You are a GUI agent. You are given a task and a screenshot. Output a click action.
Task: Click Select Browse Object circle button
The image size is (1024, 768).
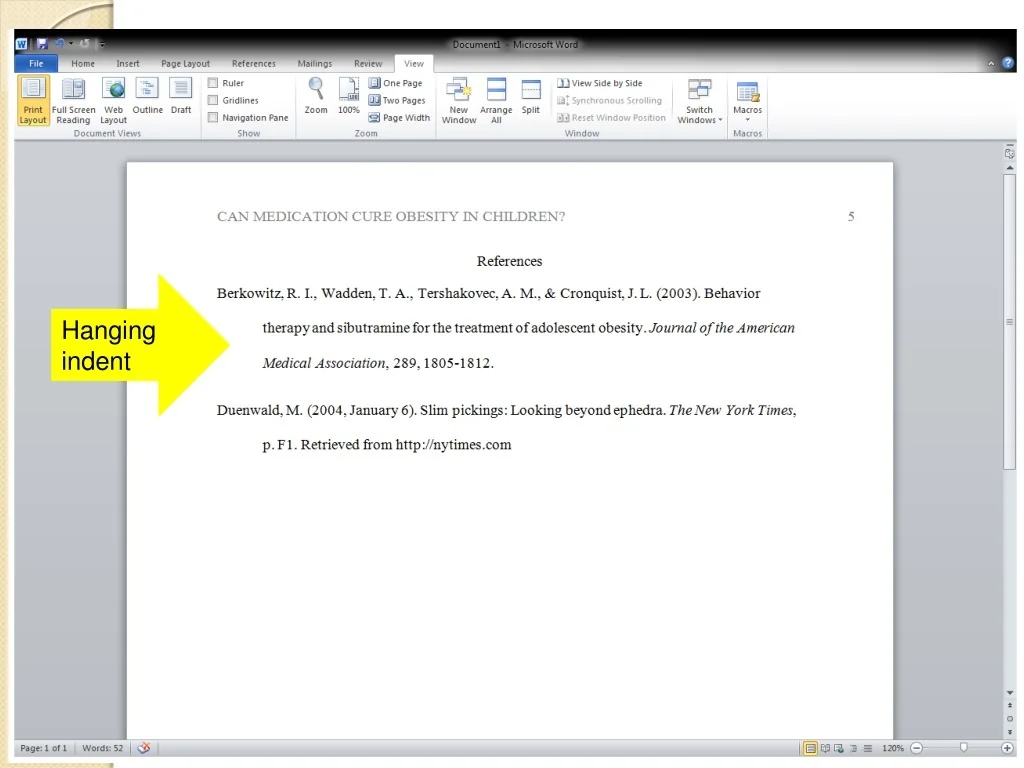[x=1010, y=719]
